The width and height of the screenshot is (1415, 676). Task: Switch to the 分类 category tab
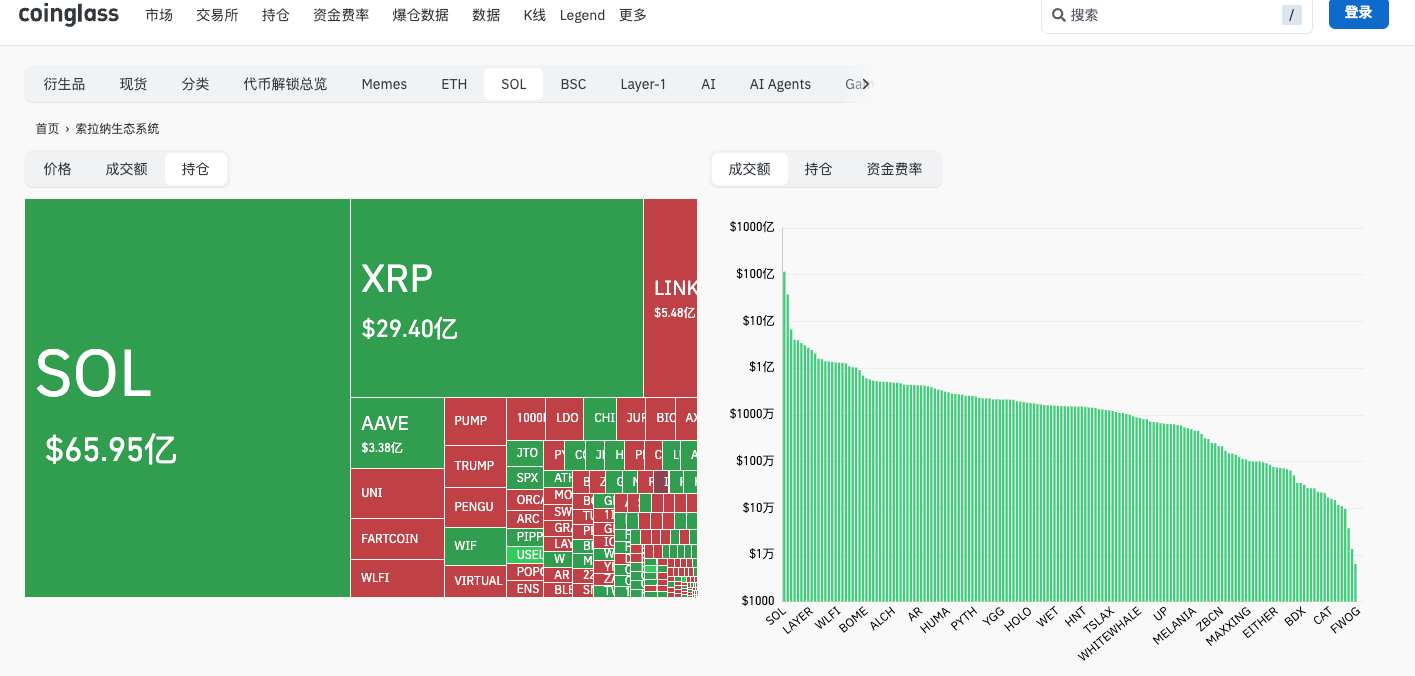click(x=196, y=84)
